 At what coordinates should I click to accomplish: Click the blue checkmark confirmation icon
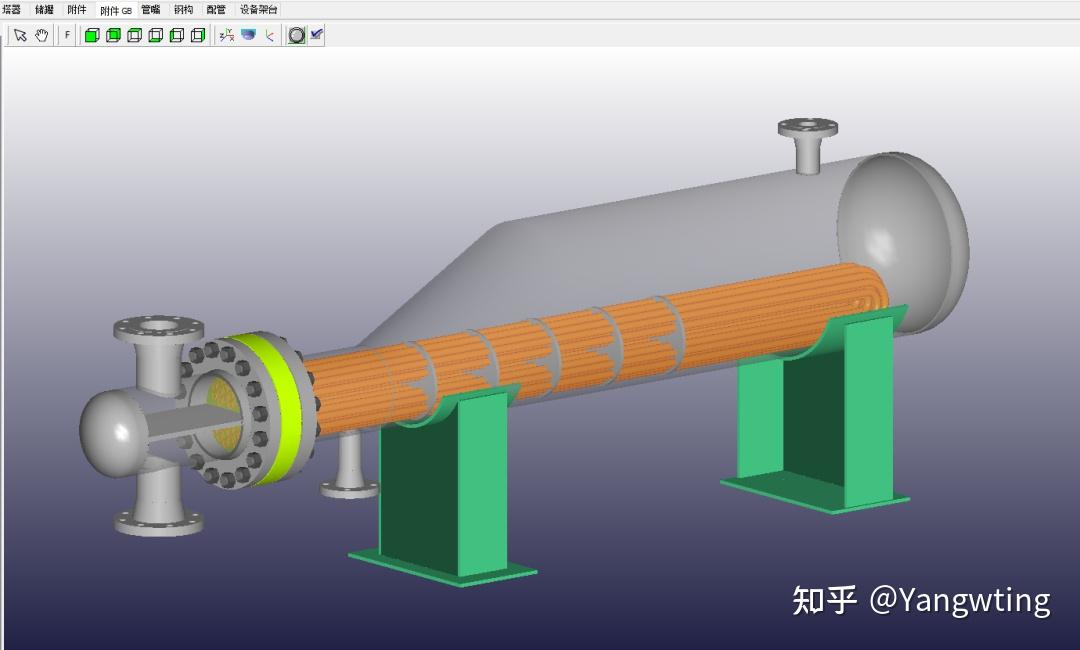(316, 33)
